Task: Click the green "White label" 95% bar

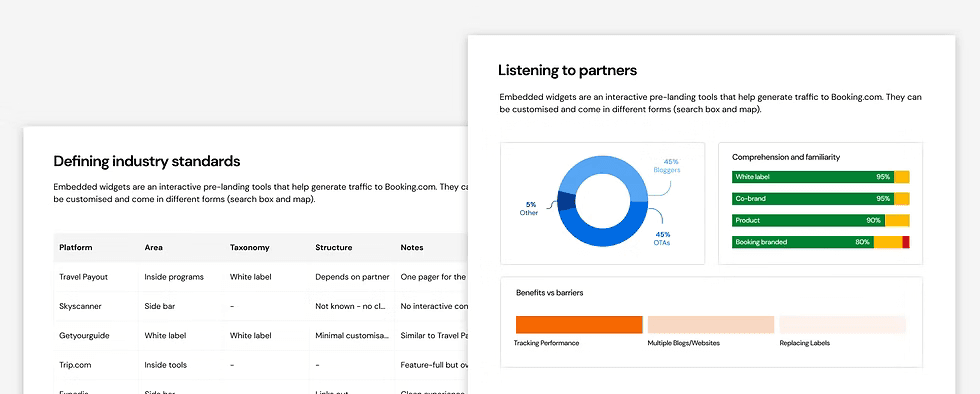Action: pyautogui.click(x=813, y=177)
